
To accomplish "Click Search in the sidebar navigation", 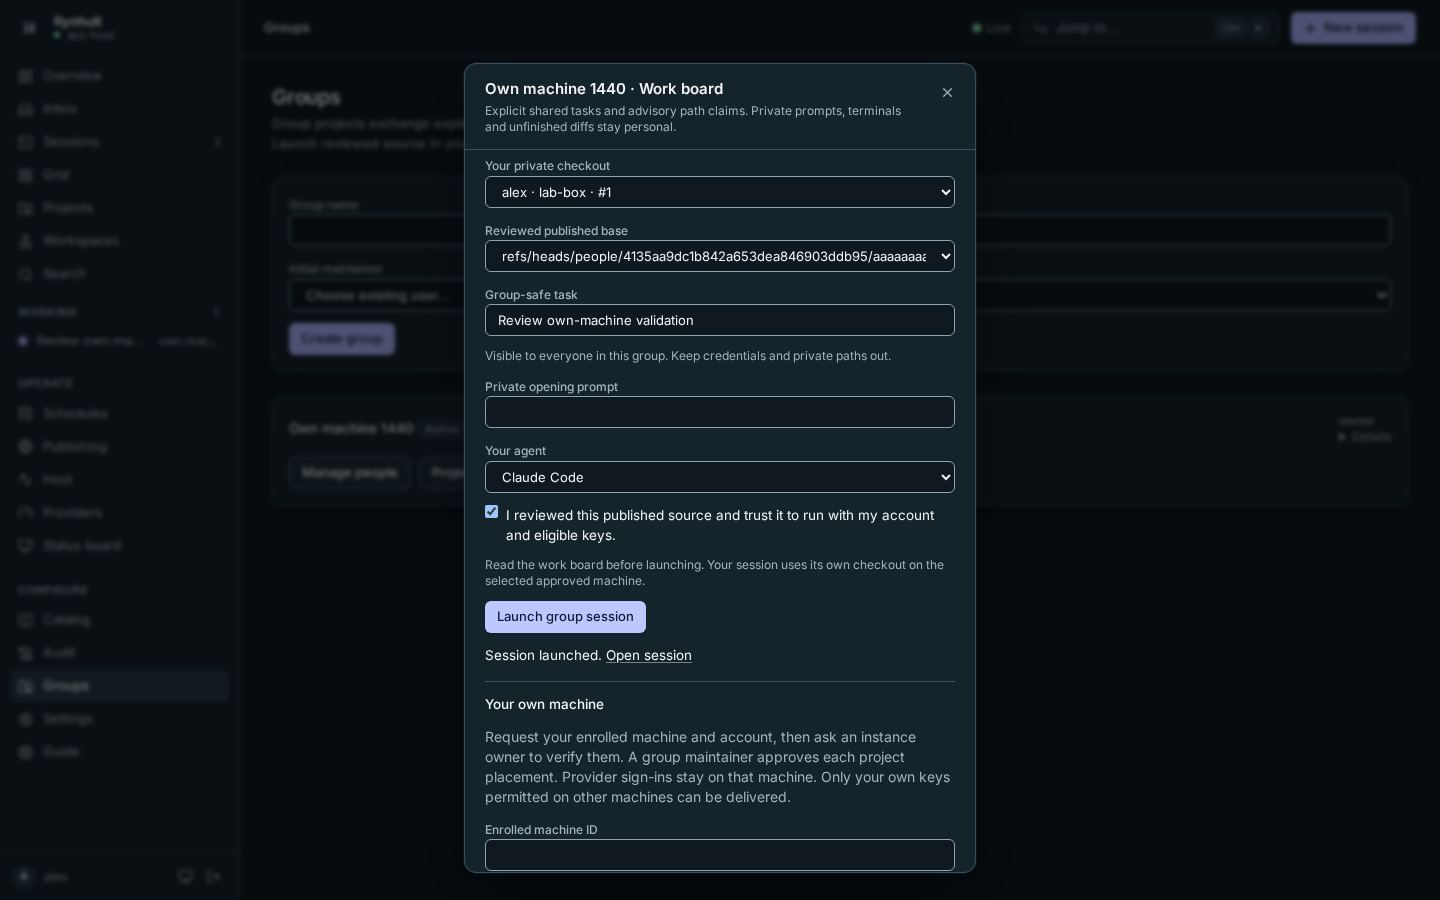I will pyautogui.click(x=120, y=274).
